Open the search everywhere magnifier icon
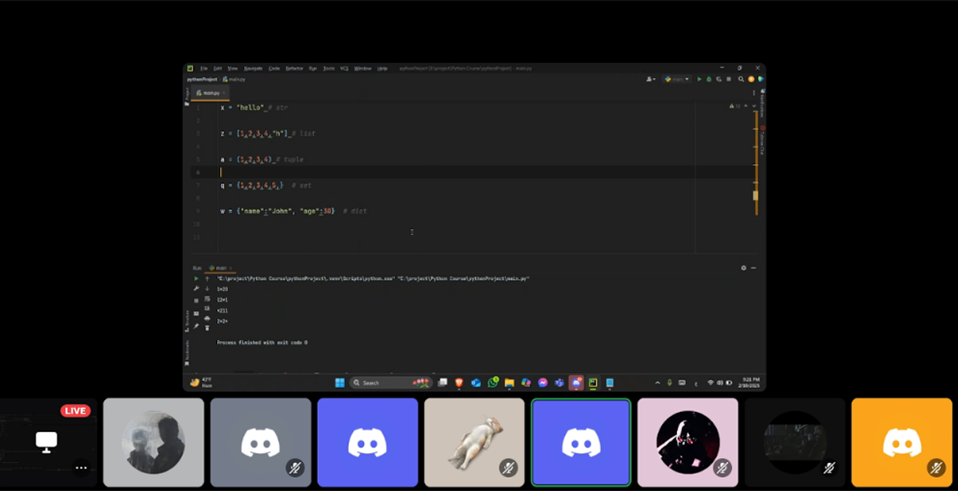The image size is (958, 491). (741, 79)
